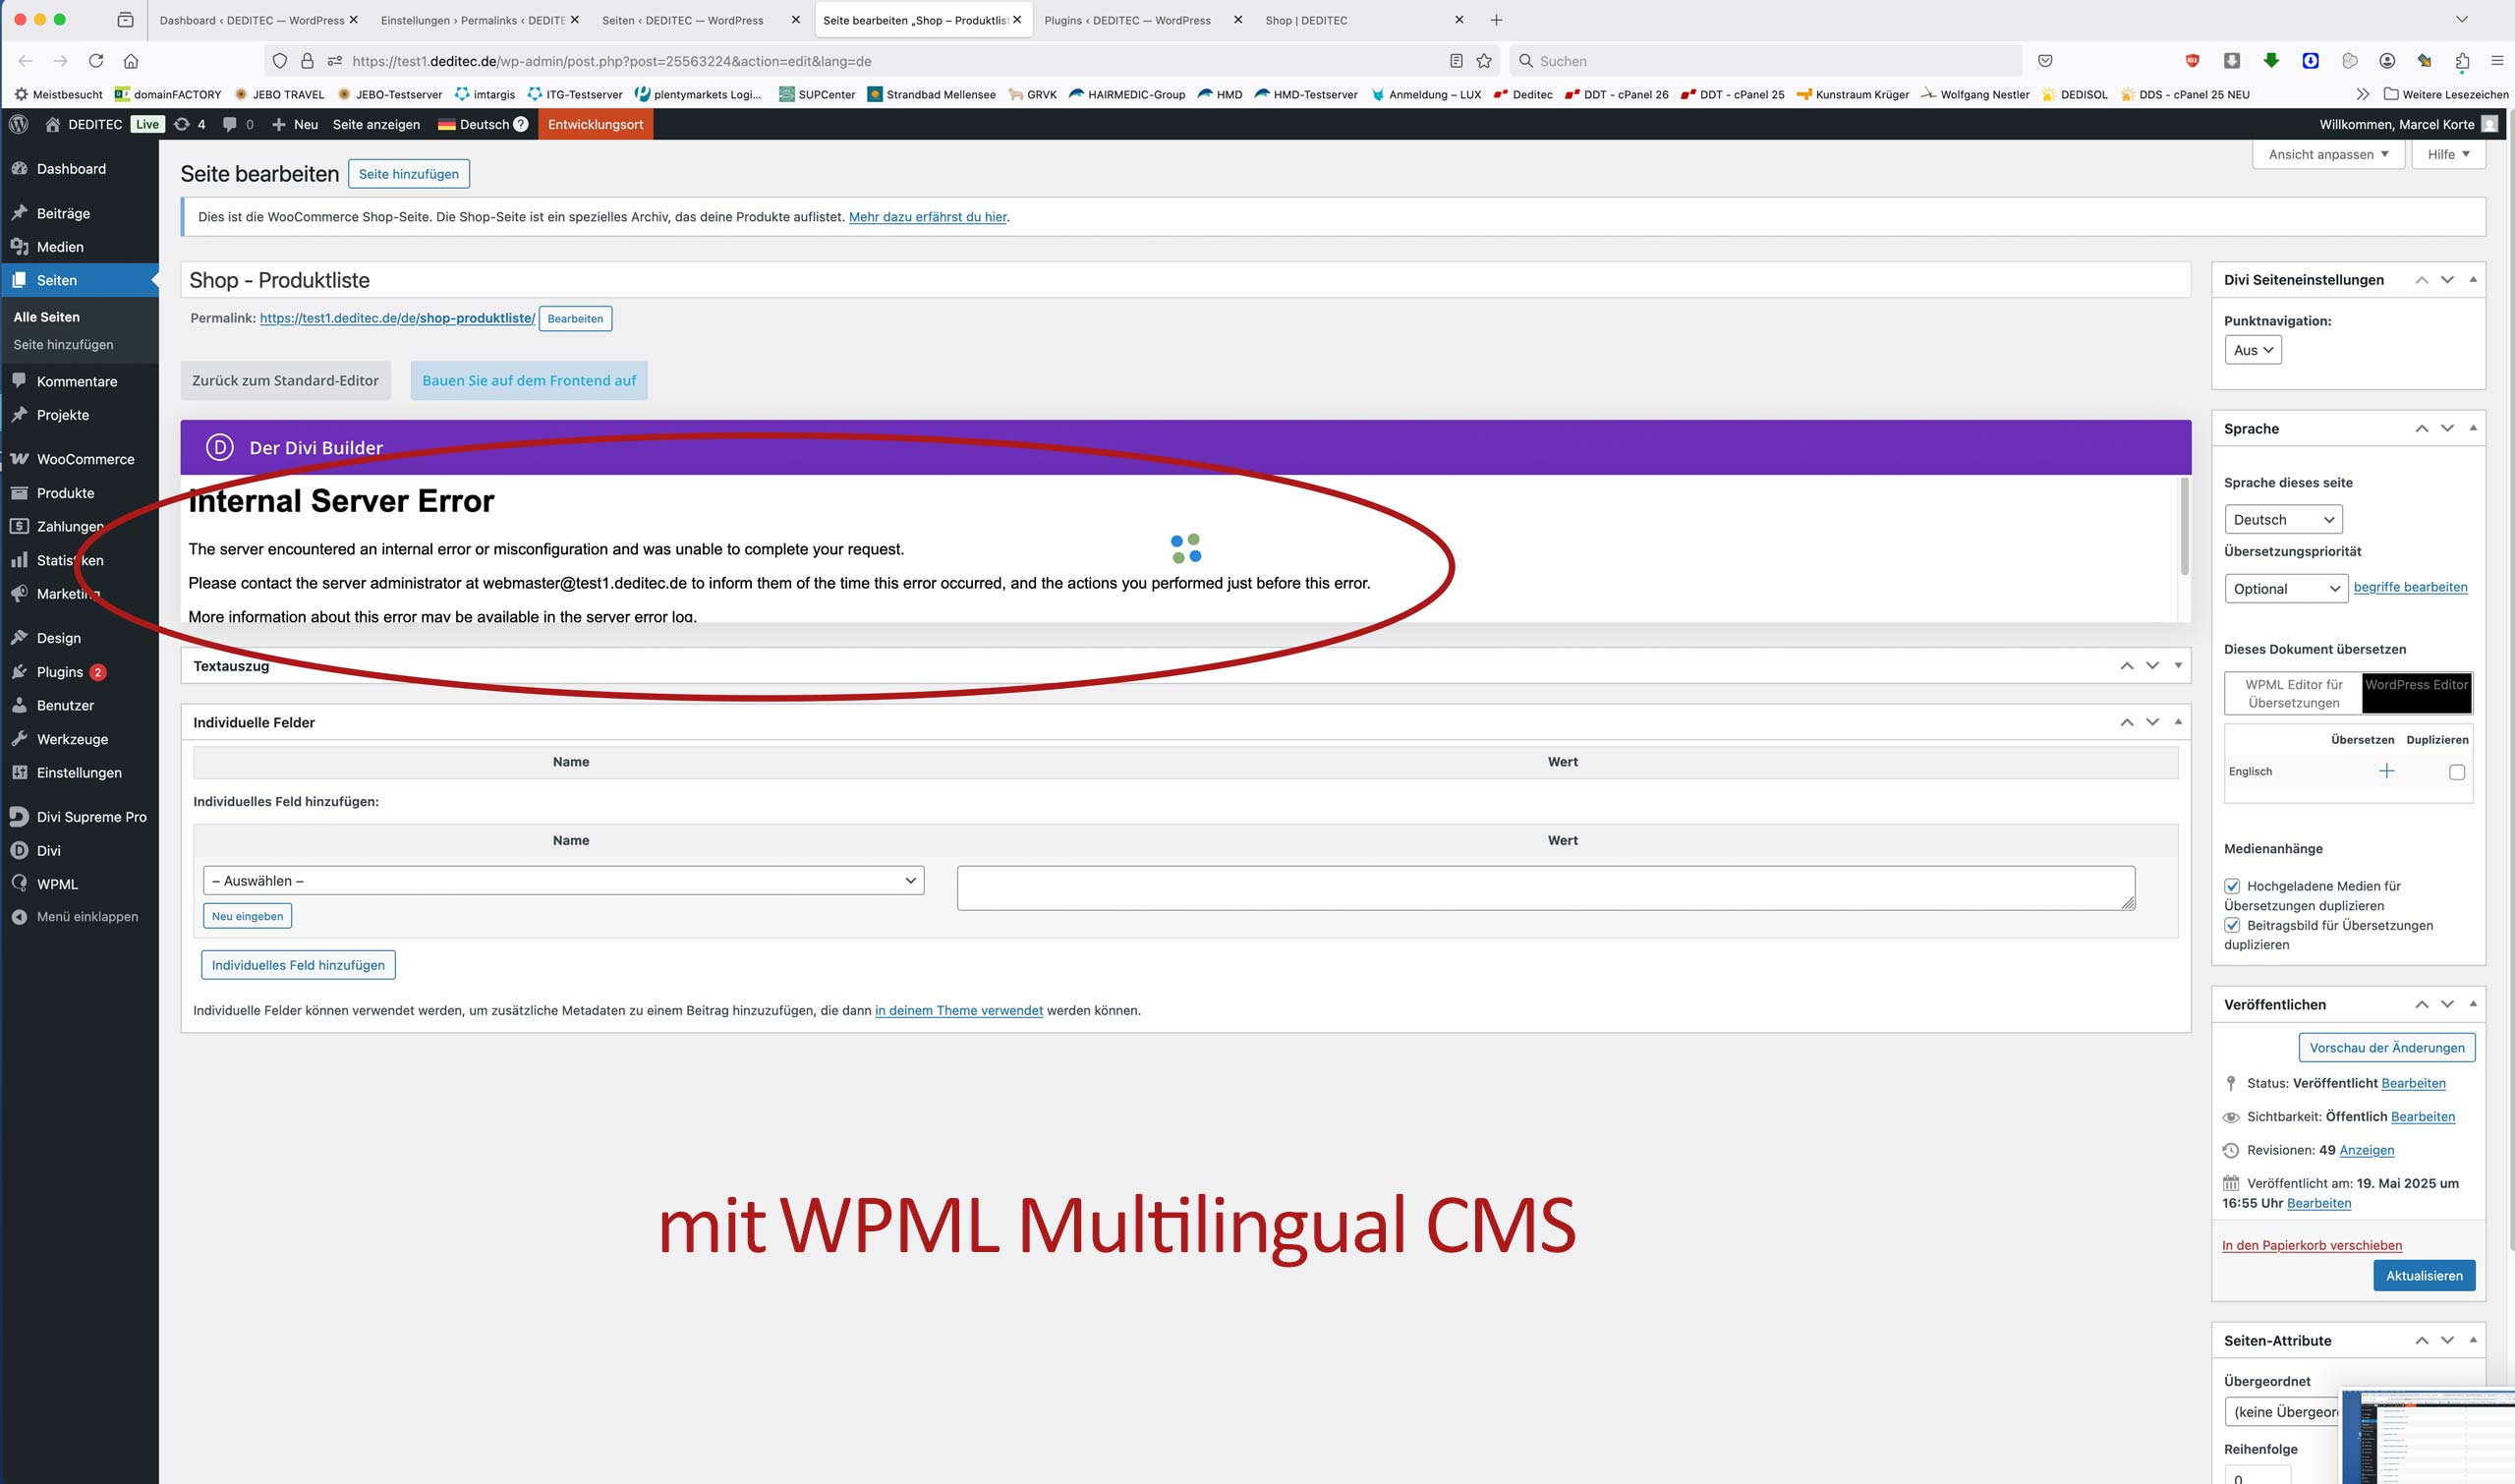Open the Übersetzungspriorität Optional dropdown
This screenshot has height=1484, width=2515.
point(2286,589)
